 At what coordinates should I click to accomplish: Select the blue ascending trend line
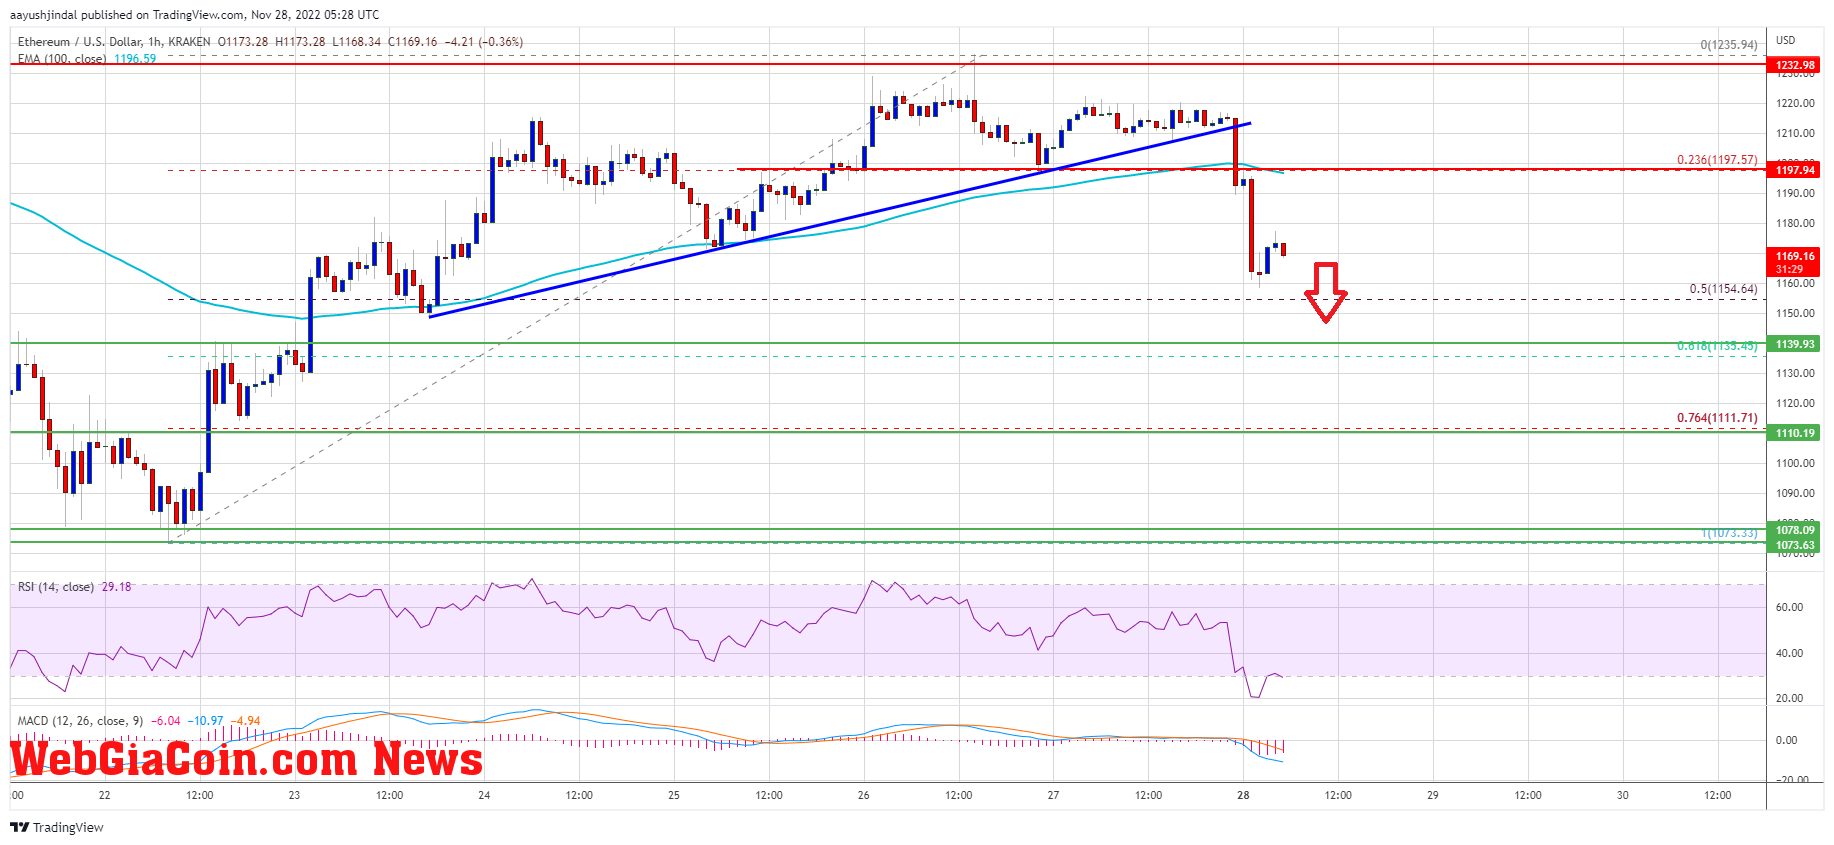click(x=840, y=220)
